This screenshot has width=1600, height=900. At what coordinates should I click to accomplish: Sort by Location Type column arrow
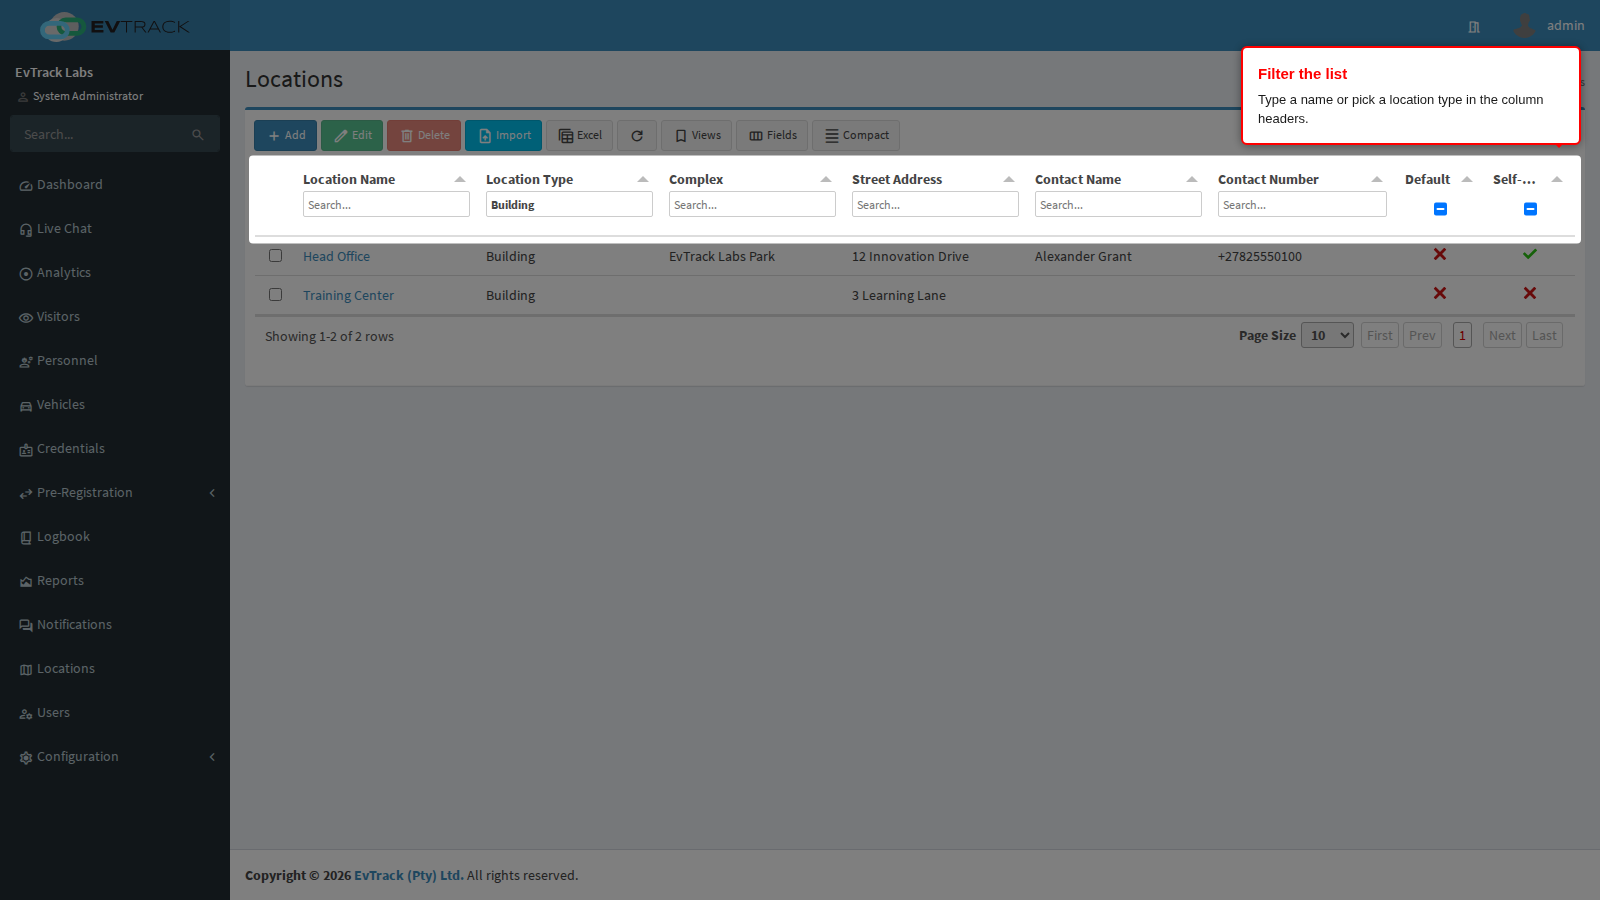643,180
